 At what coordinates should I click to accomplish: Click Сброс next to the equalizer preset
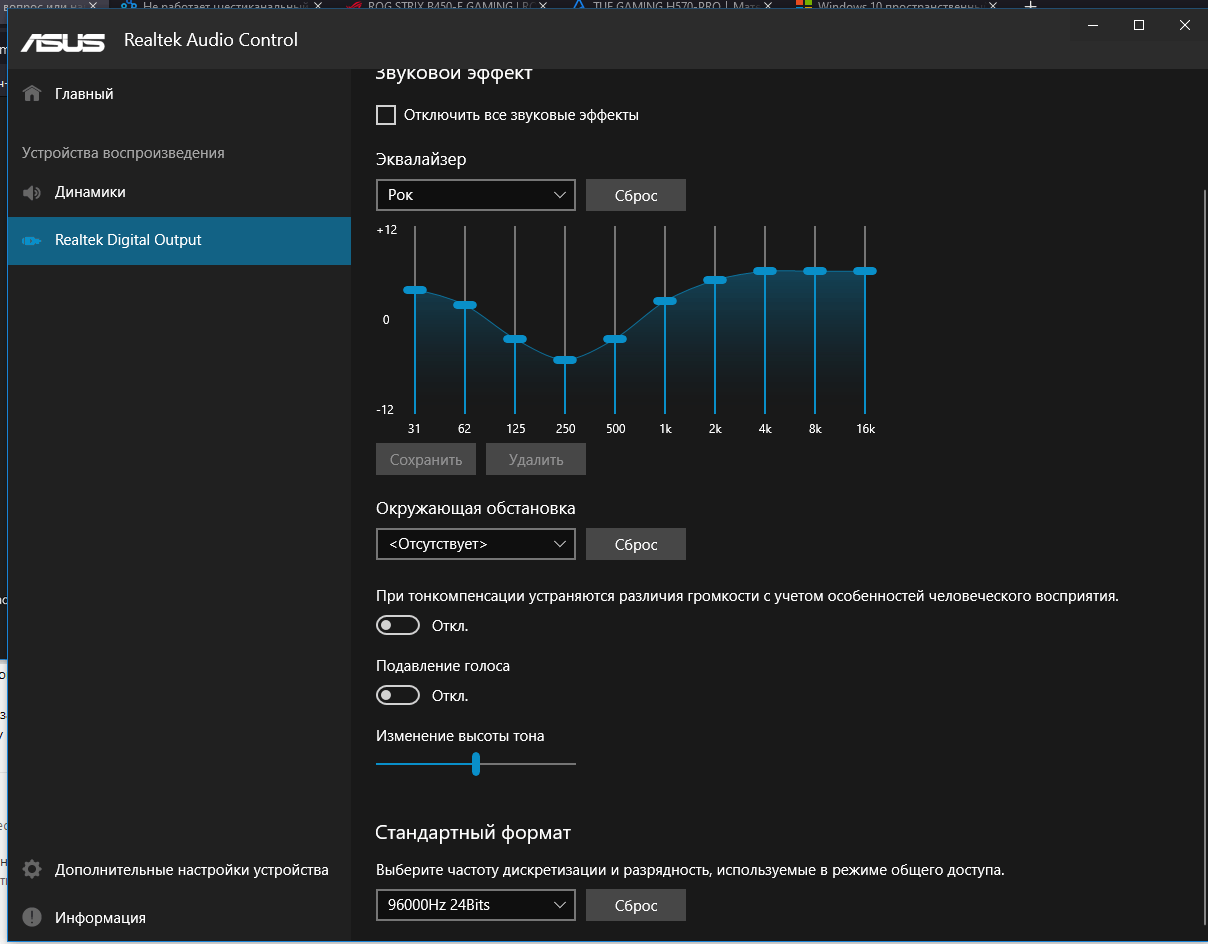pyautogui.click(x=636, y=195)
